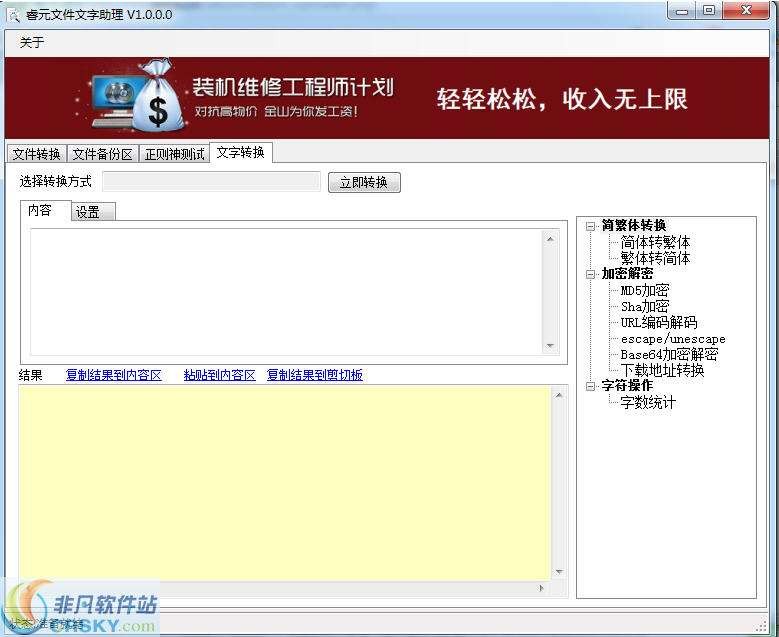Select 繁体转简体 in the tree

[x=655, y=258]
